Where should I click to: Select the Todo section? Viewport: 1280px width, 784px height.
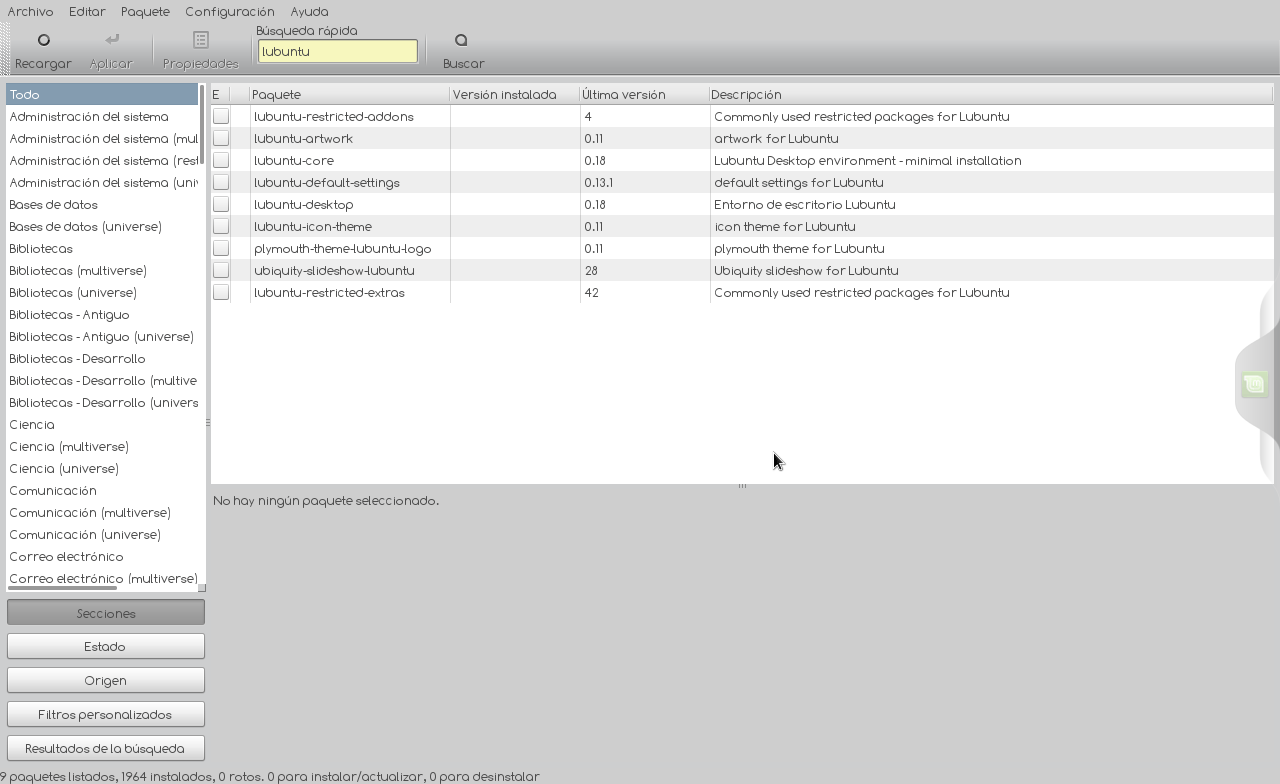tap(102, 94)
